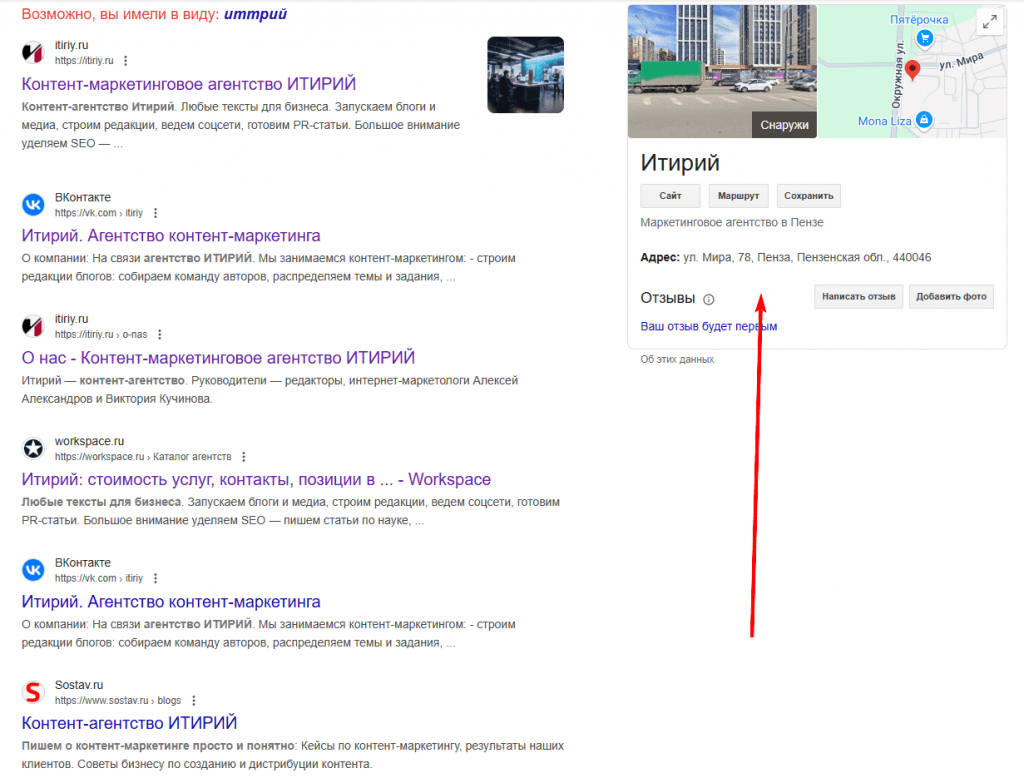Open 'О нас - Контент-маркетинговое агентство ИТИРИЙ' link

218,358
